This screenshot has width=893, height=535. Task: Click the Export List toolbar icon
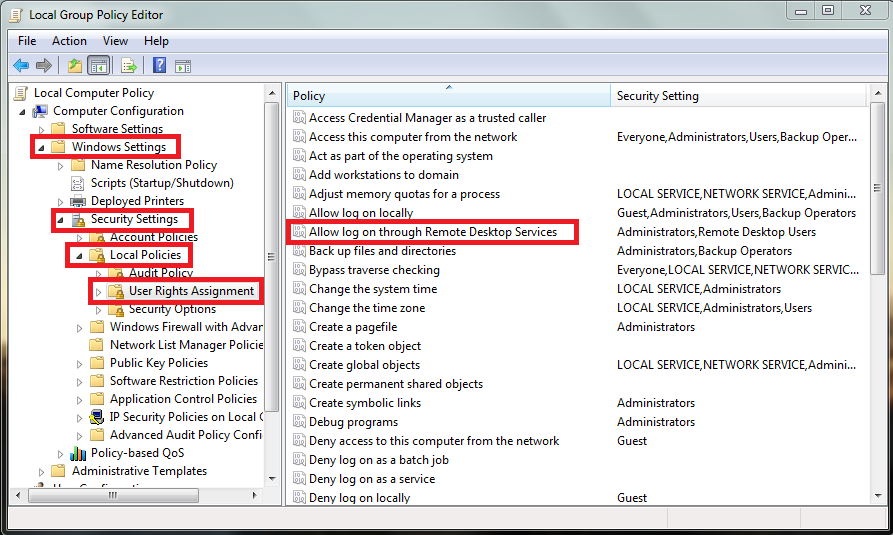tap(128, 66)
